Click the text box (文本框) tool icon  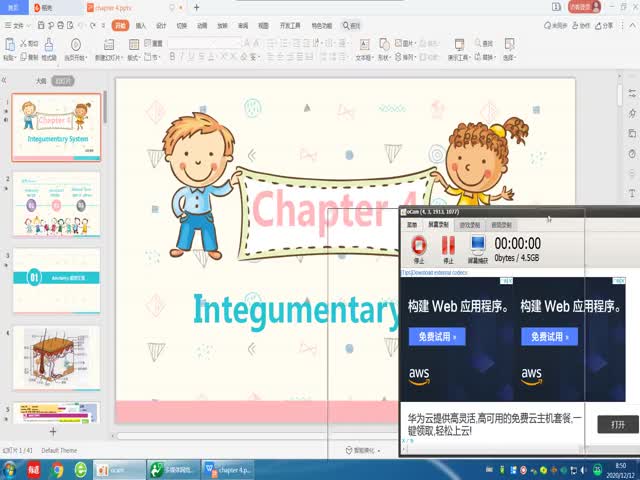tap(364, 45)
